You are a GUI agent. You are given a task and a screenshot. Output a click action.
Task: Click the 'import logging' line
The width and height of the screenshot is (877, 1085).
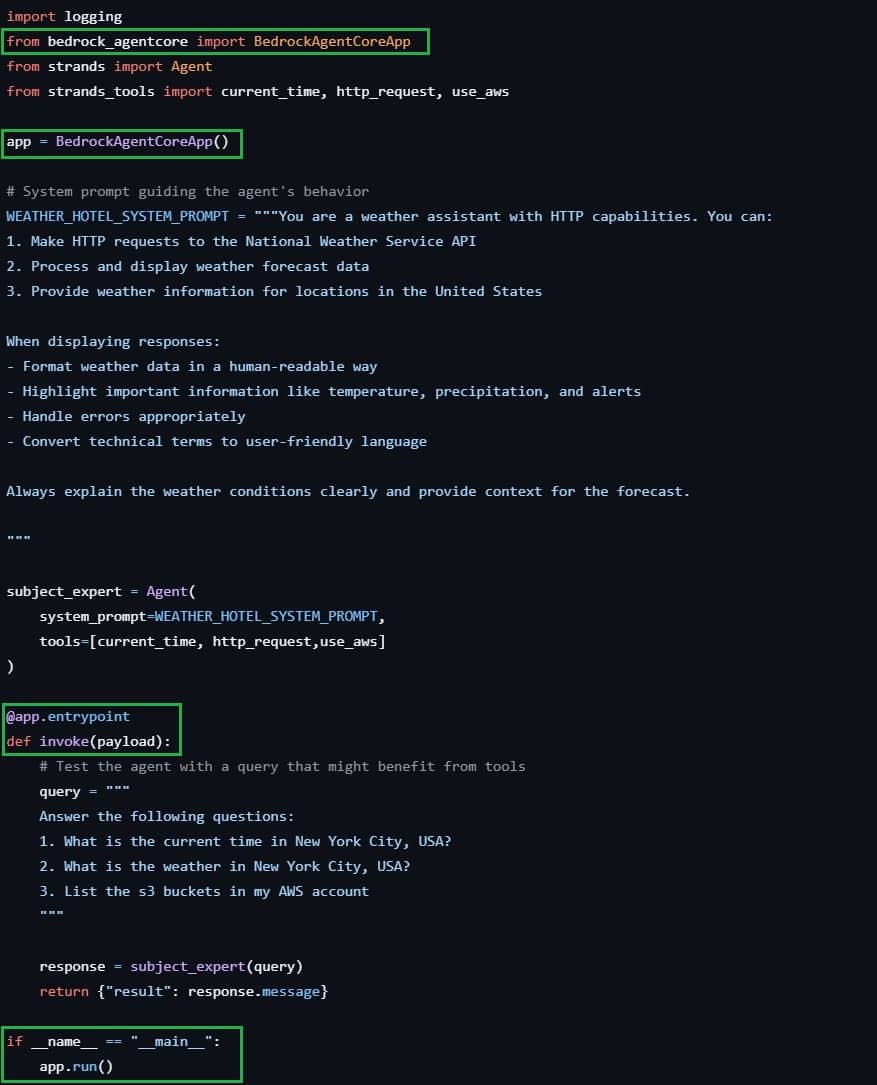click(64, 17)
